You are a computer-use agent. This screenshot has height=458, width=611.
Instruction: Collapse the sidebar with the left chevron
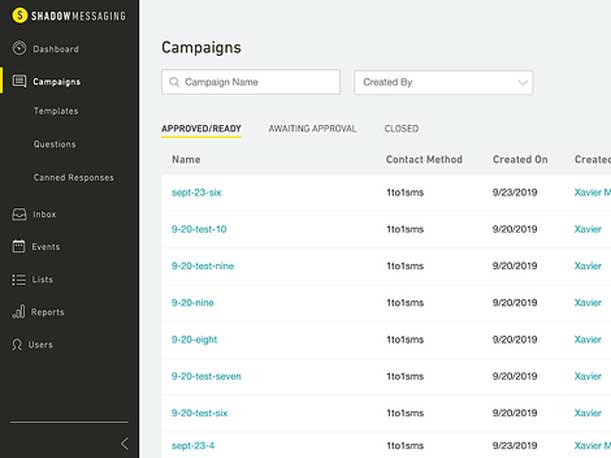[124, 443]
